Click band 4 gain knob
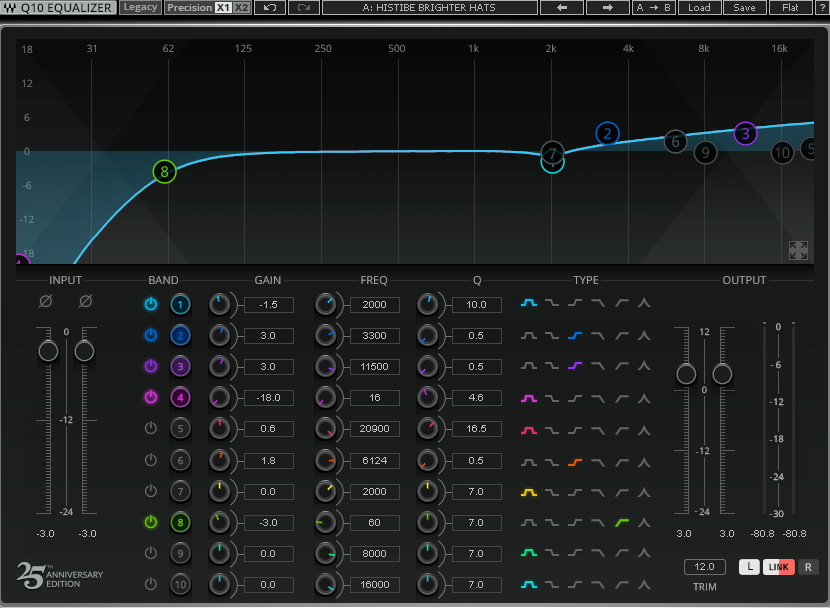Viewport: 830px width, 608px height. pyautogui.click(x=219, y=397)
